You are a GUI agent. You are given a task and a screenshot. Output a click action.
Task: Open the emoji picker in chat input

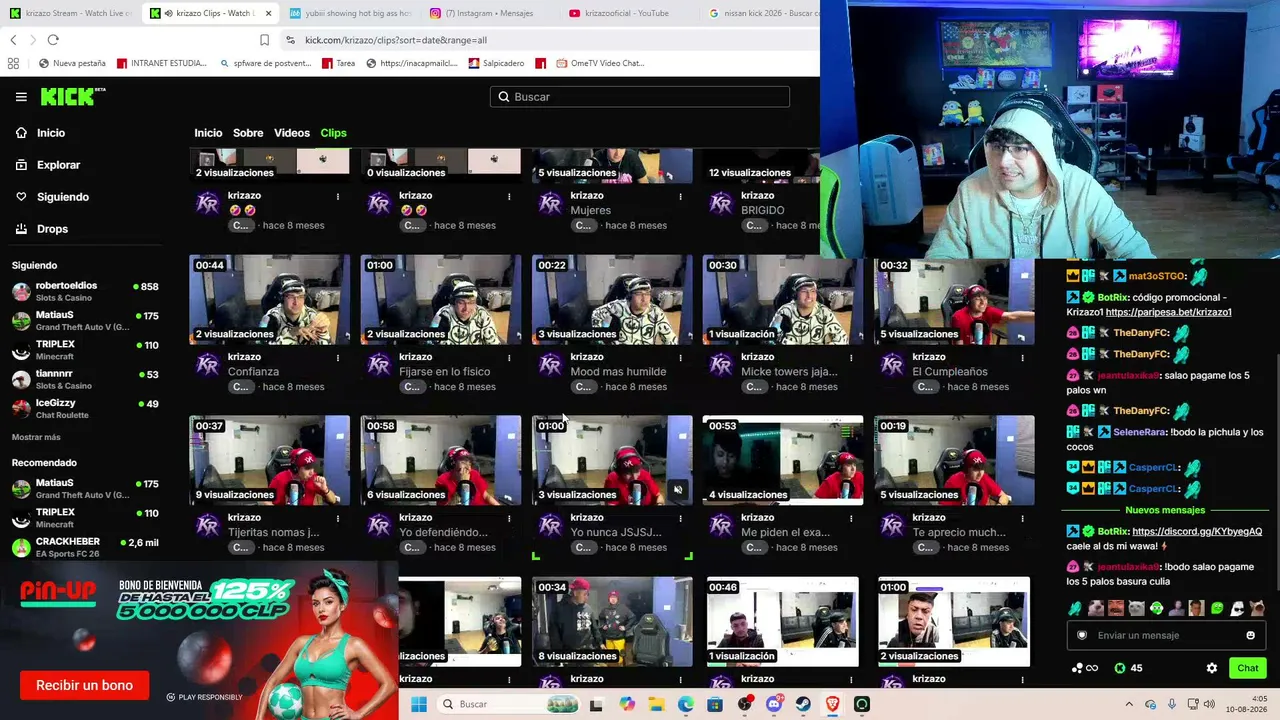click(1250, 635)
